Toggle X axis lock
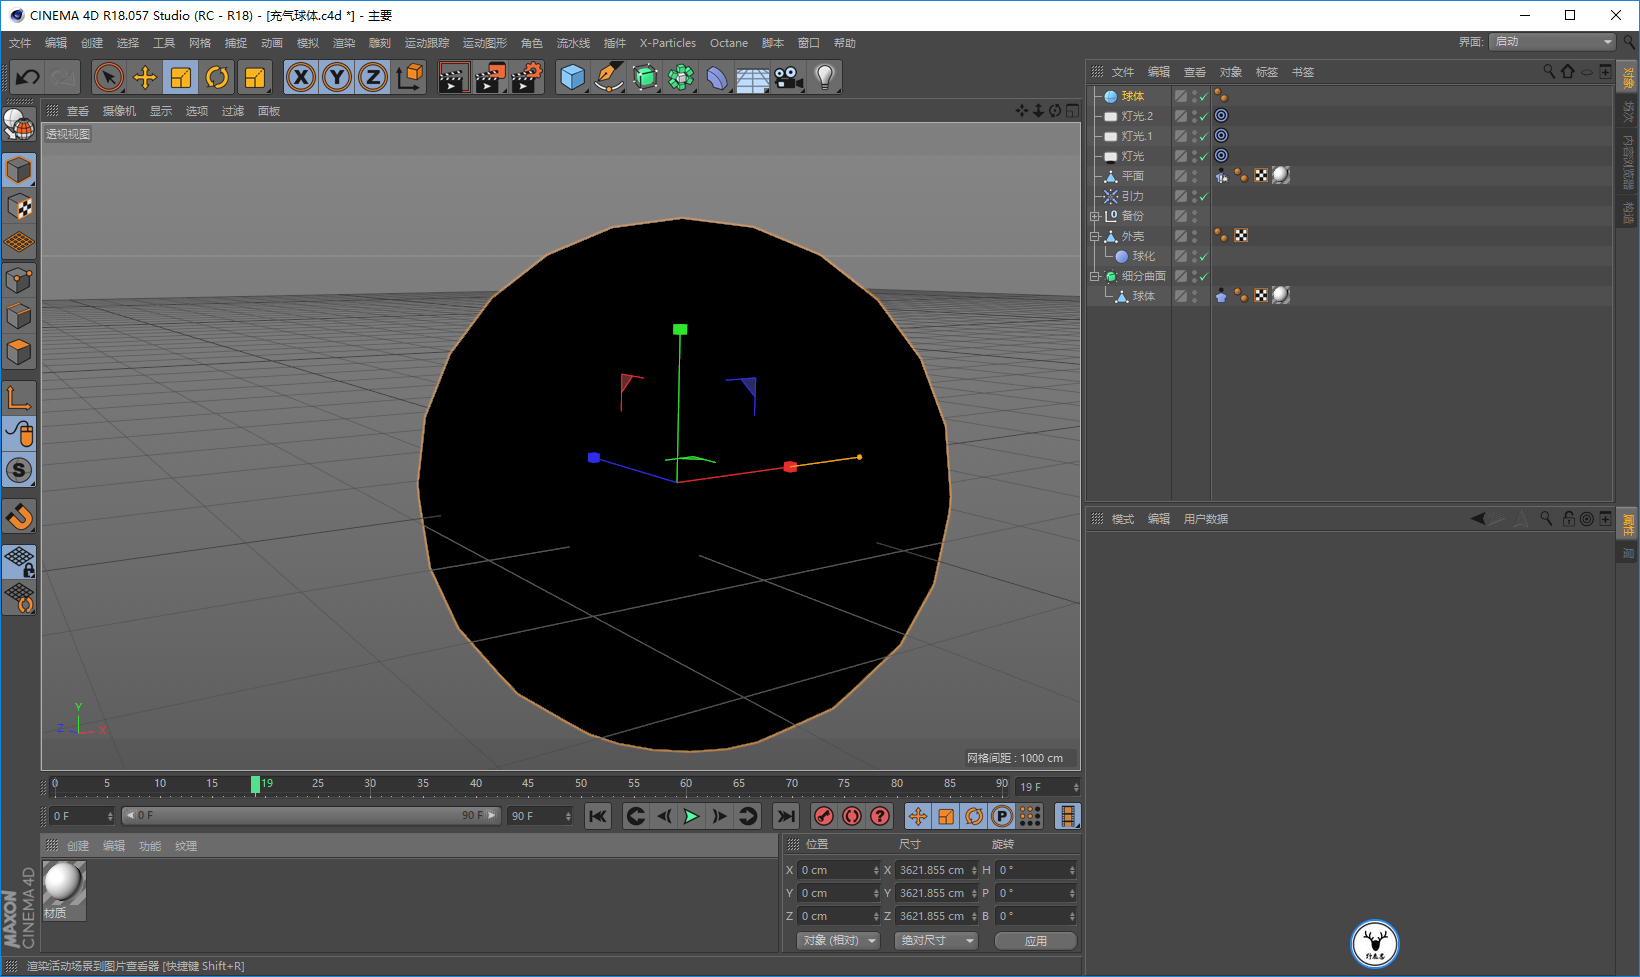Screen dimensions: 1640x977 301,77
